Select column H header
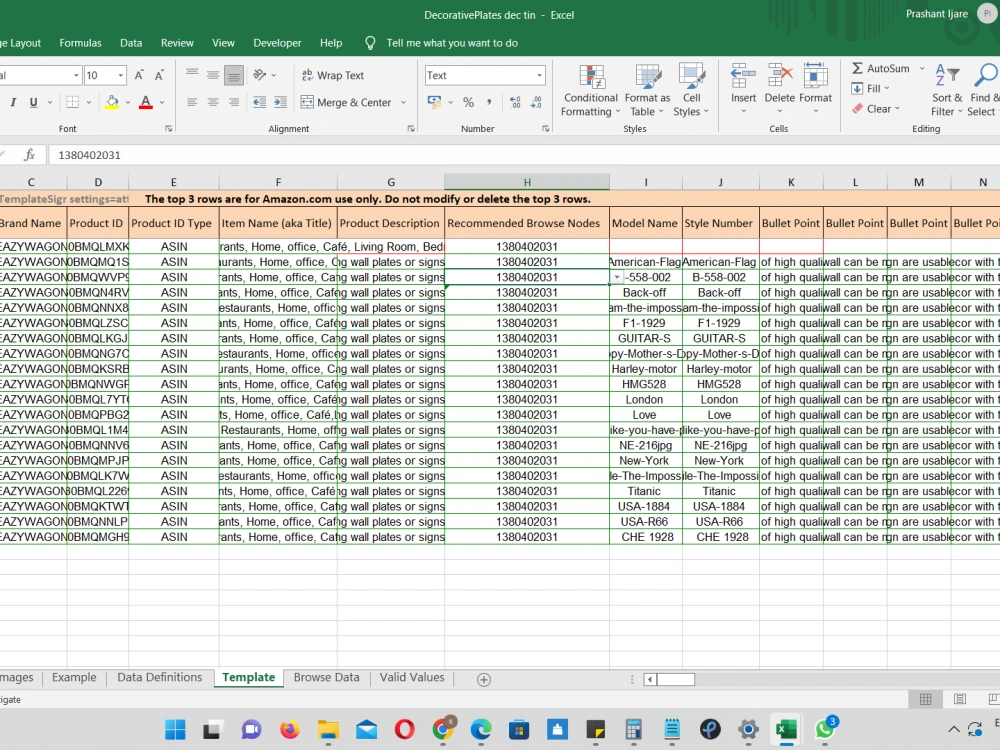The height and width of the screenshot is (750, 1000). (527, 182)
